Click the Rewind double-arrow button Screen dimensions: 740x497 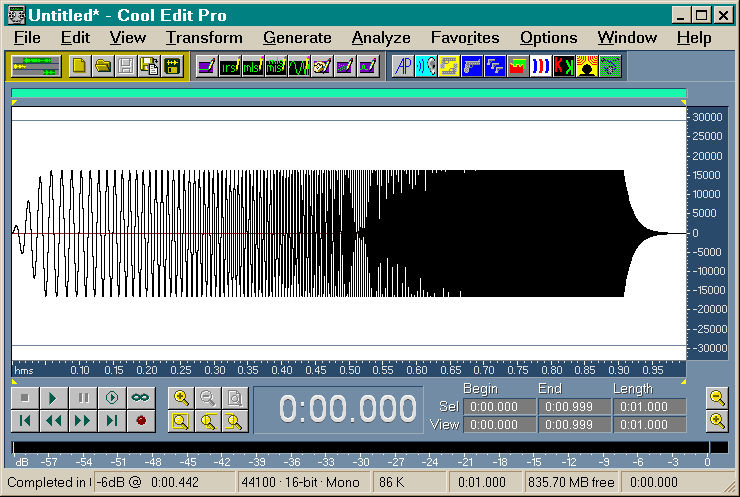pos(54,421)
